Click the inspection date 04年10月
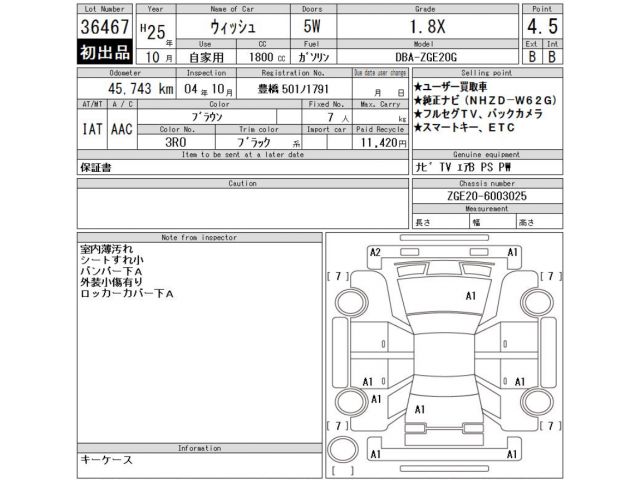Screen dimensions: 640x480 (208, 89)
